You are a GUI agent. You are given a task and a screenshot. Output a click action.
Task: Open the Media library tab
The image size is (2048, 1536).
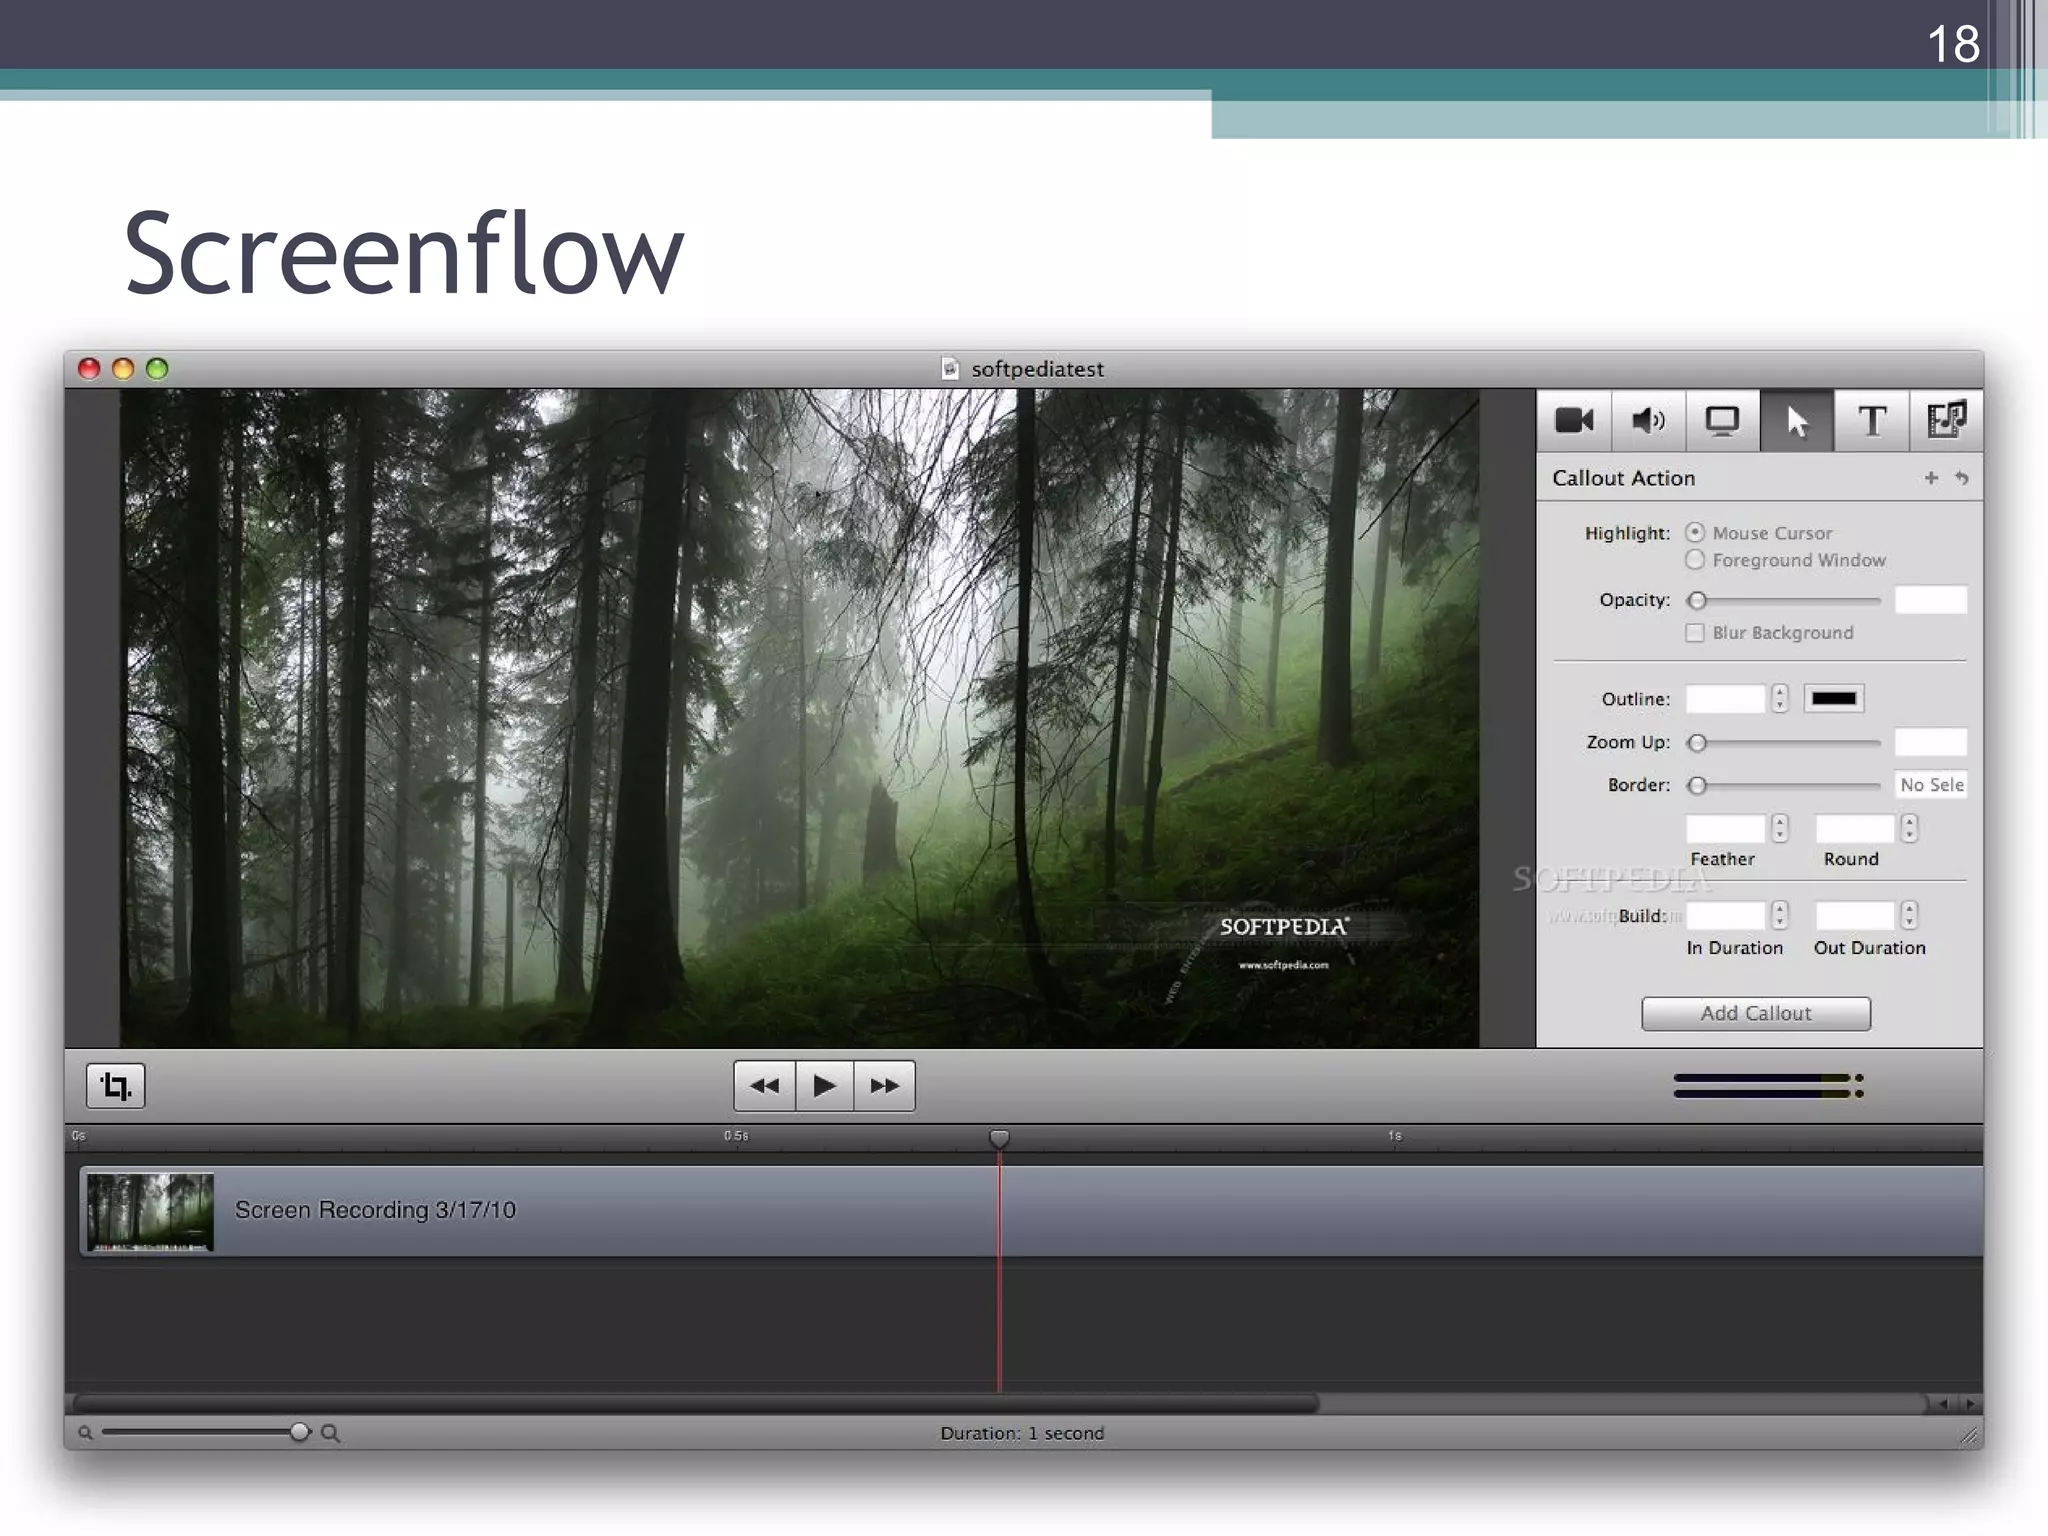(x=1946, y=421)
